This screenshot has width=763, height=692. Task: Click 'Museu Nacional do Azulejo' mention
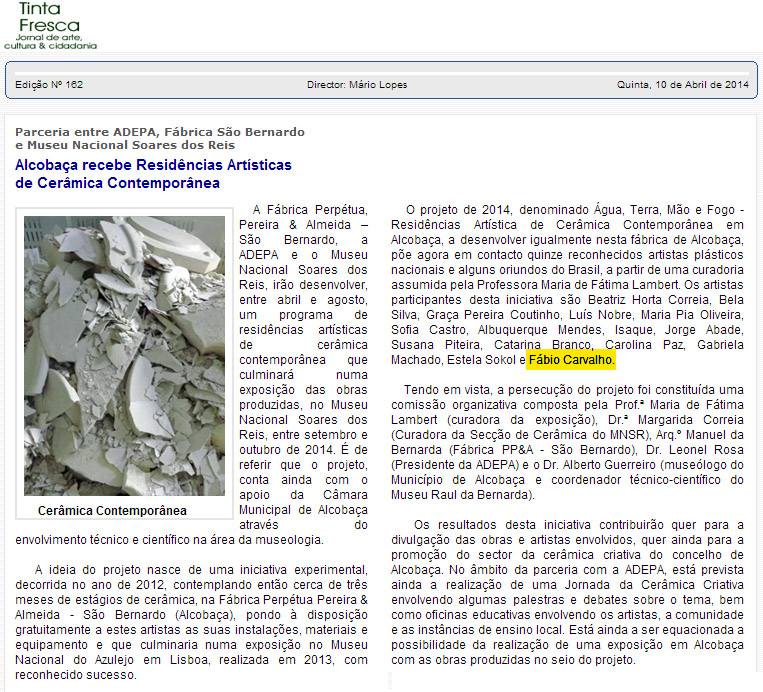[191, 653]
